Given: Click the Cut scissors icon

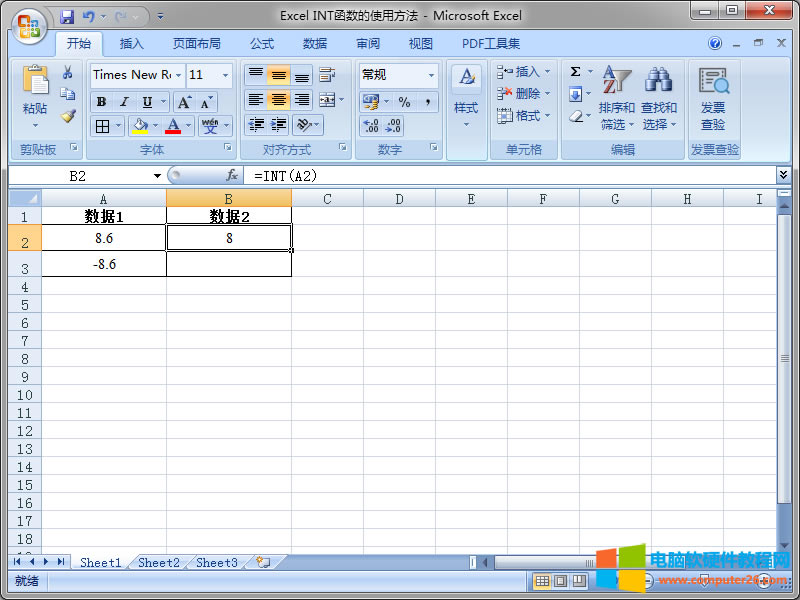Looking at the screenshot, I should click(x=68, y=73).
